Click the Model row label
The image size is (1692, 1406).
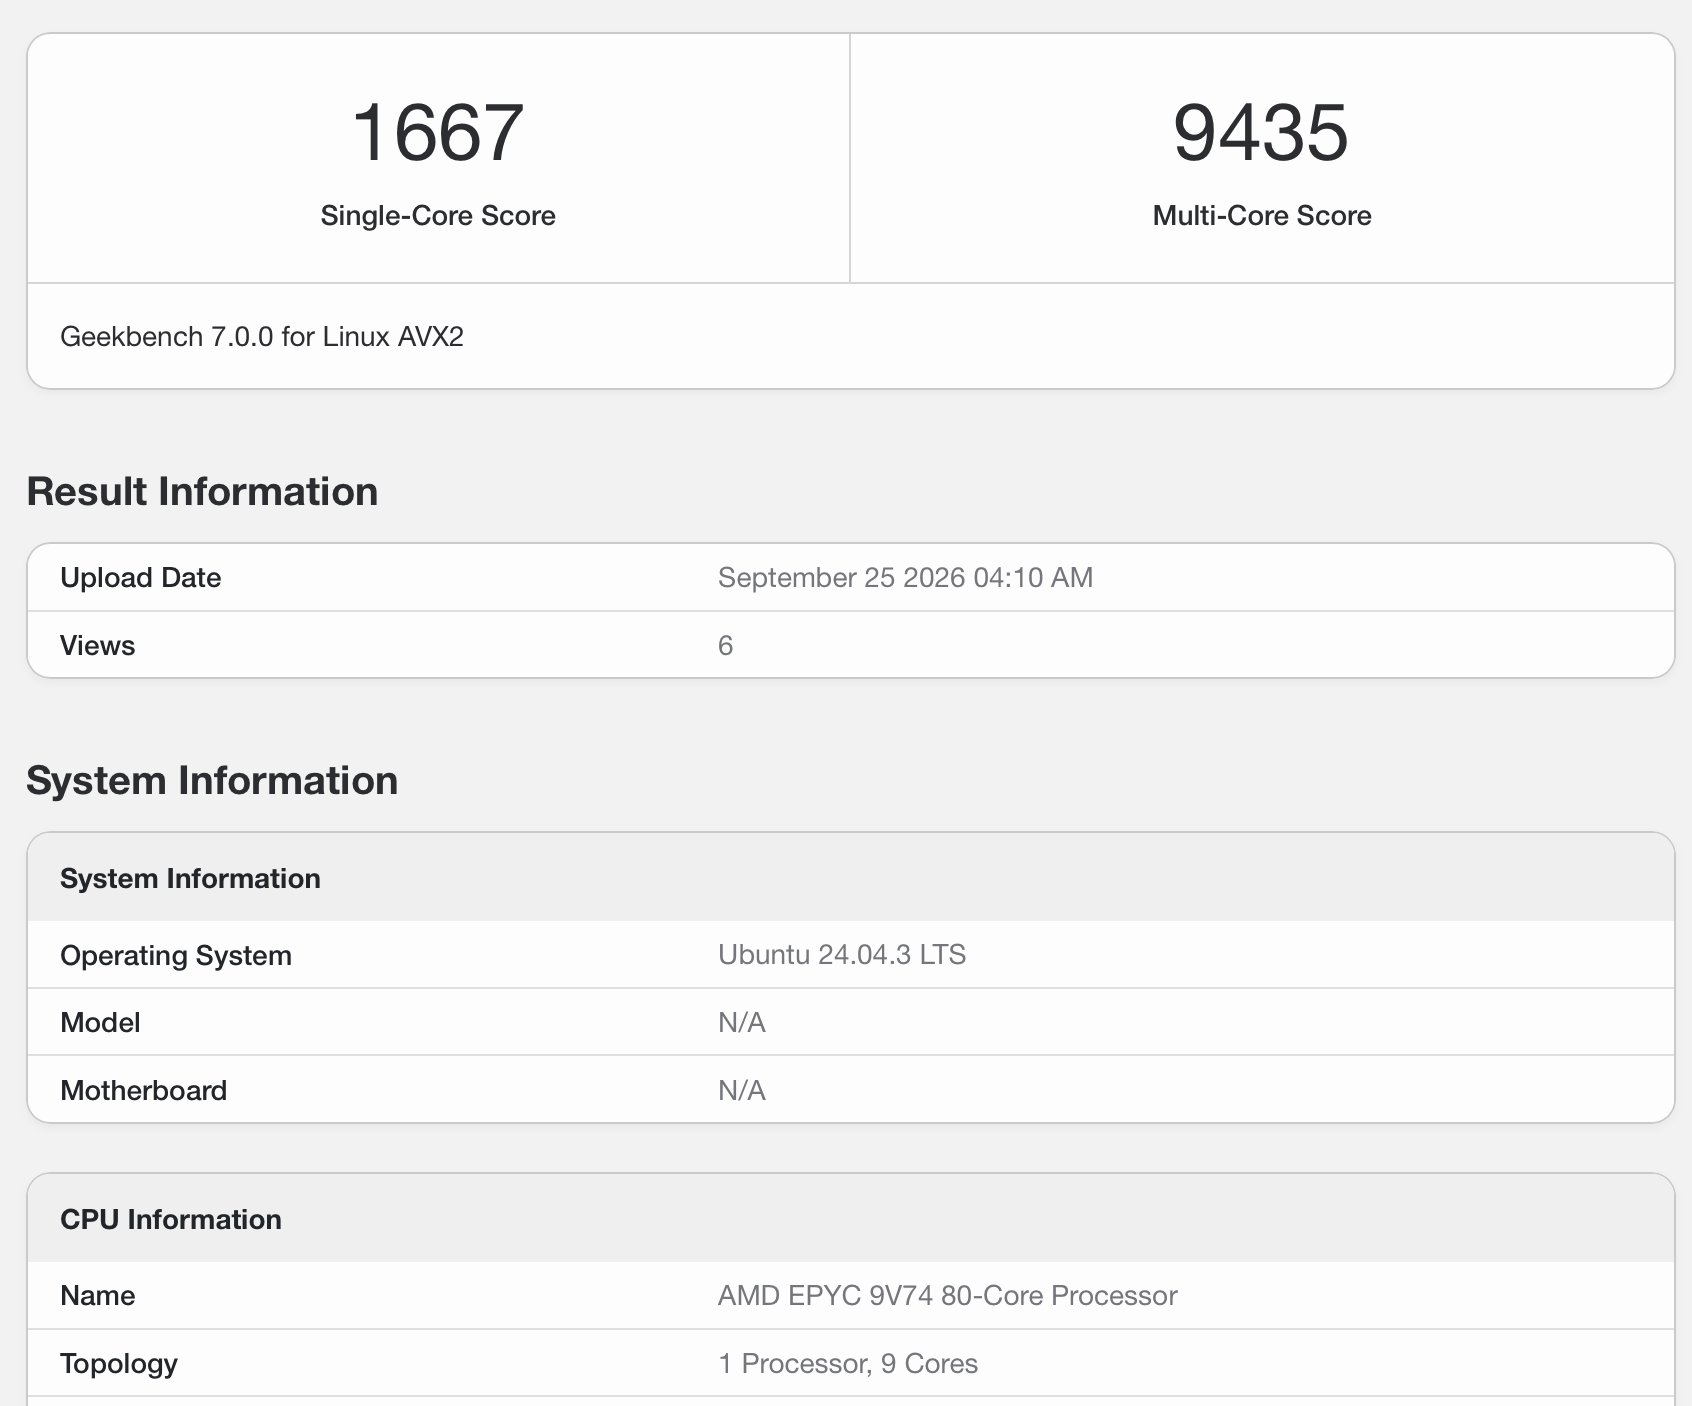click(100, 1023)
